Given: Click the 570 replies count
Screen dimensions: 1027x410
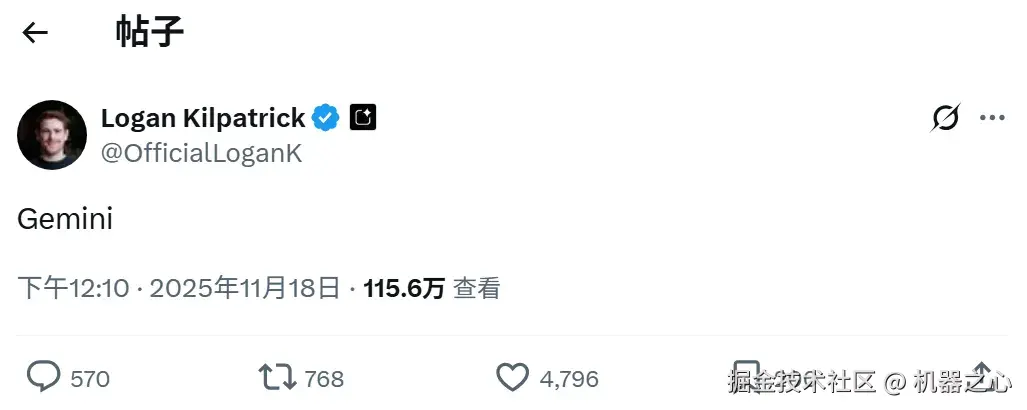Looking at the screenshot, I should click(90, 379).
